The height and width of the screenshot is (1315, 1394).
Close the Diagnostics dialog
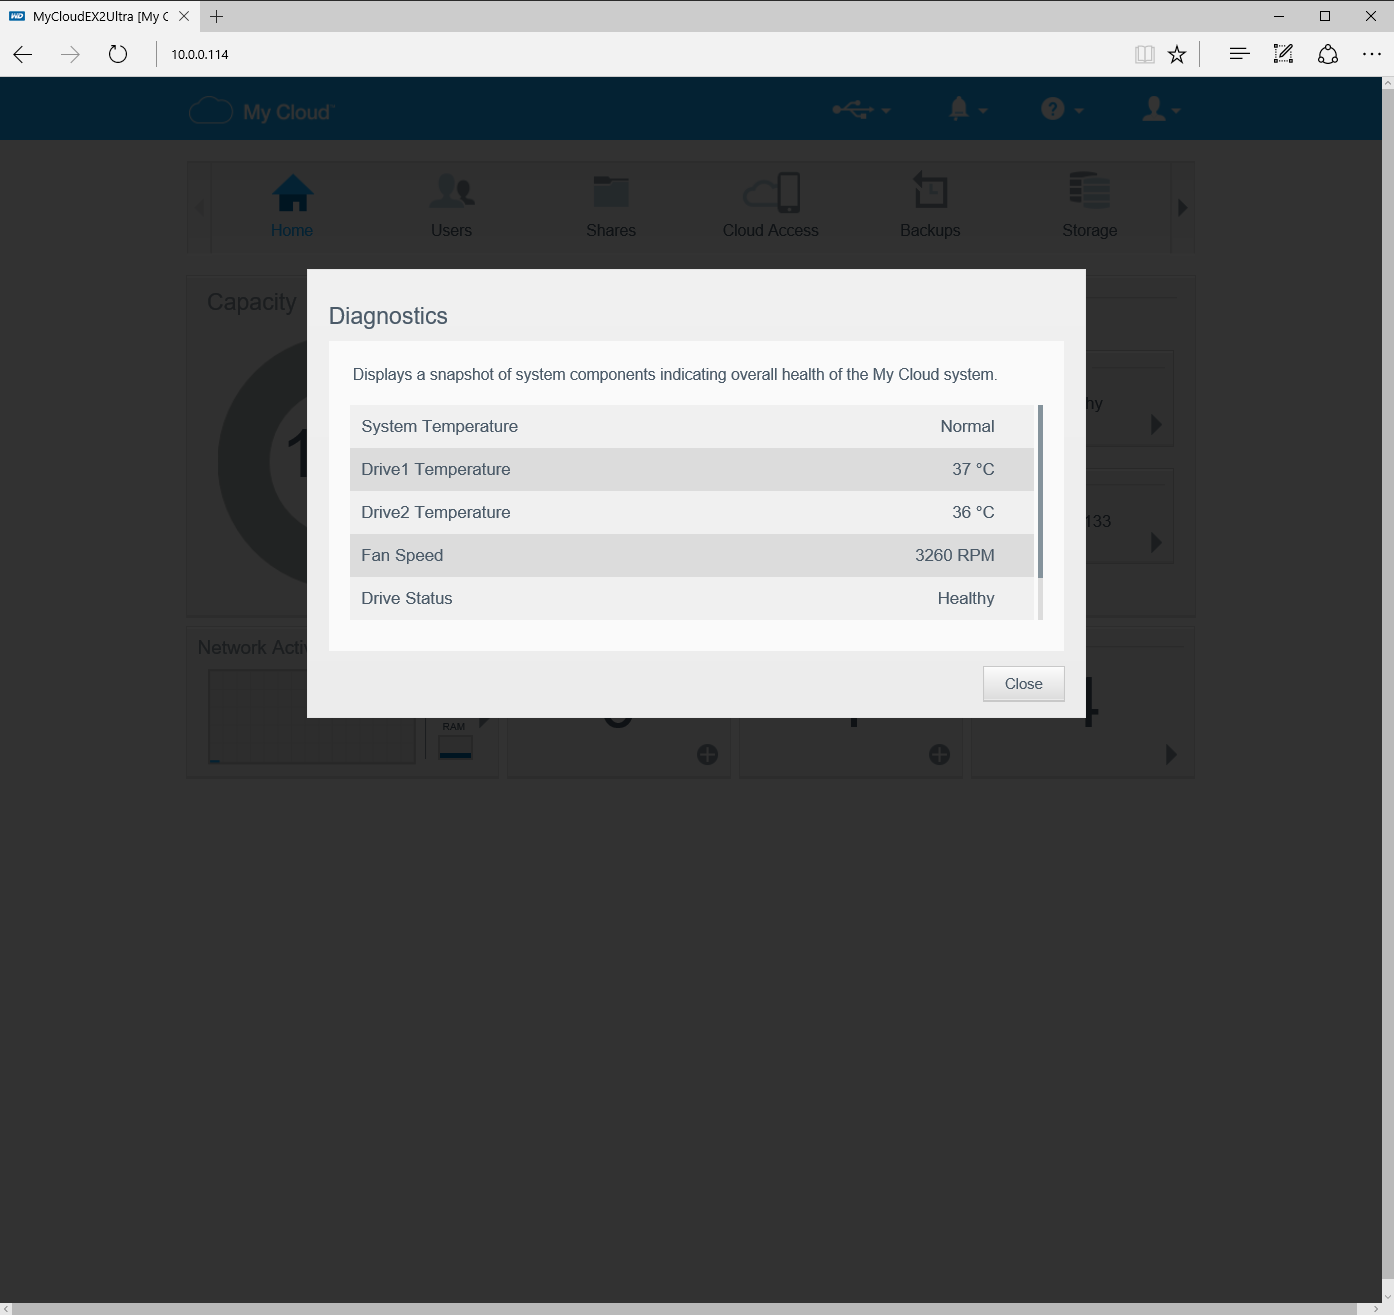tap(1023, 684)
